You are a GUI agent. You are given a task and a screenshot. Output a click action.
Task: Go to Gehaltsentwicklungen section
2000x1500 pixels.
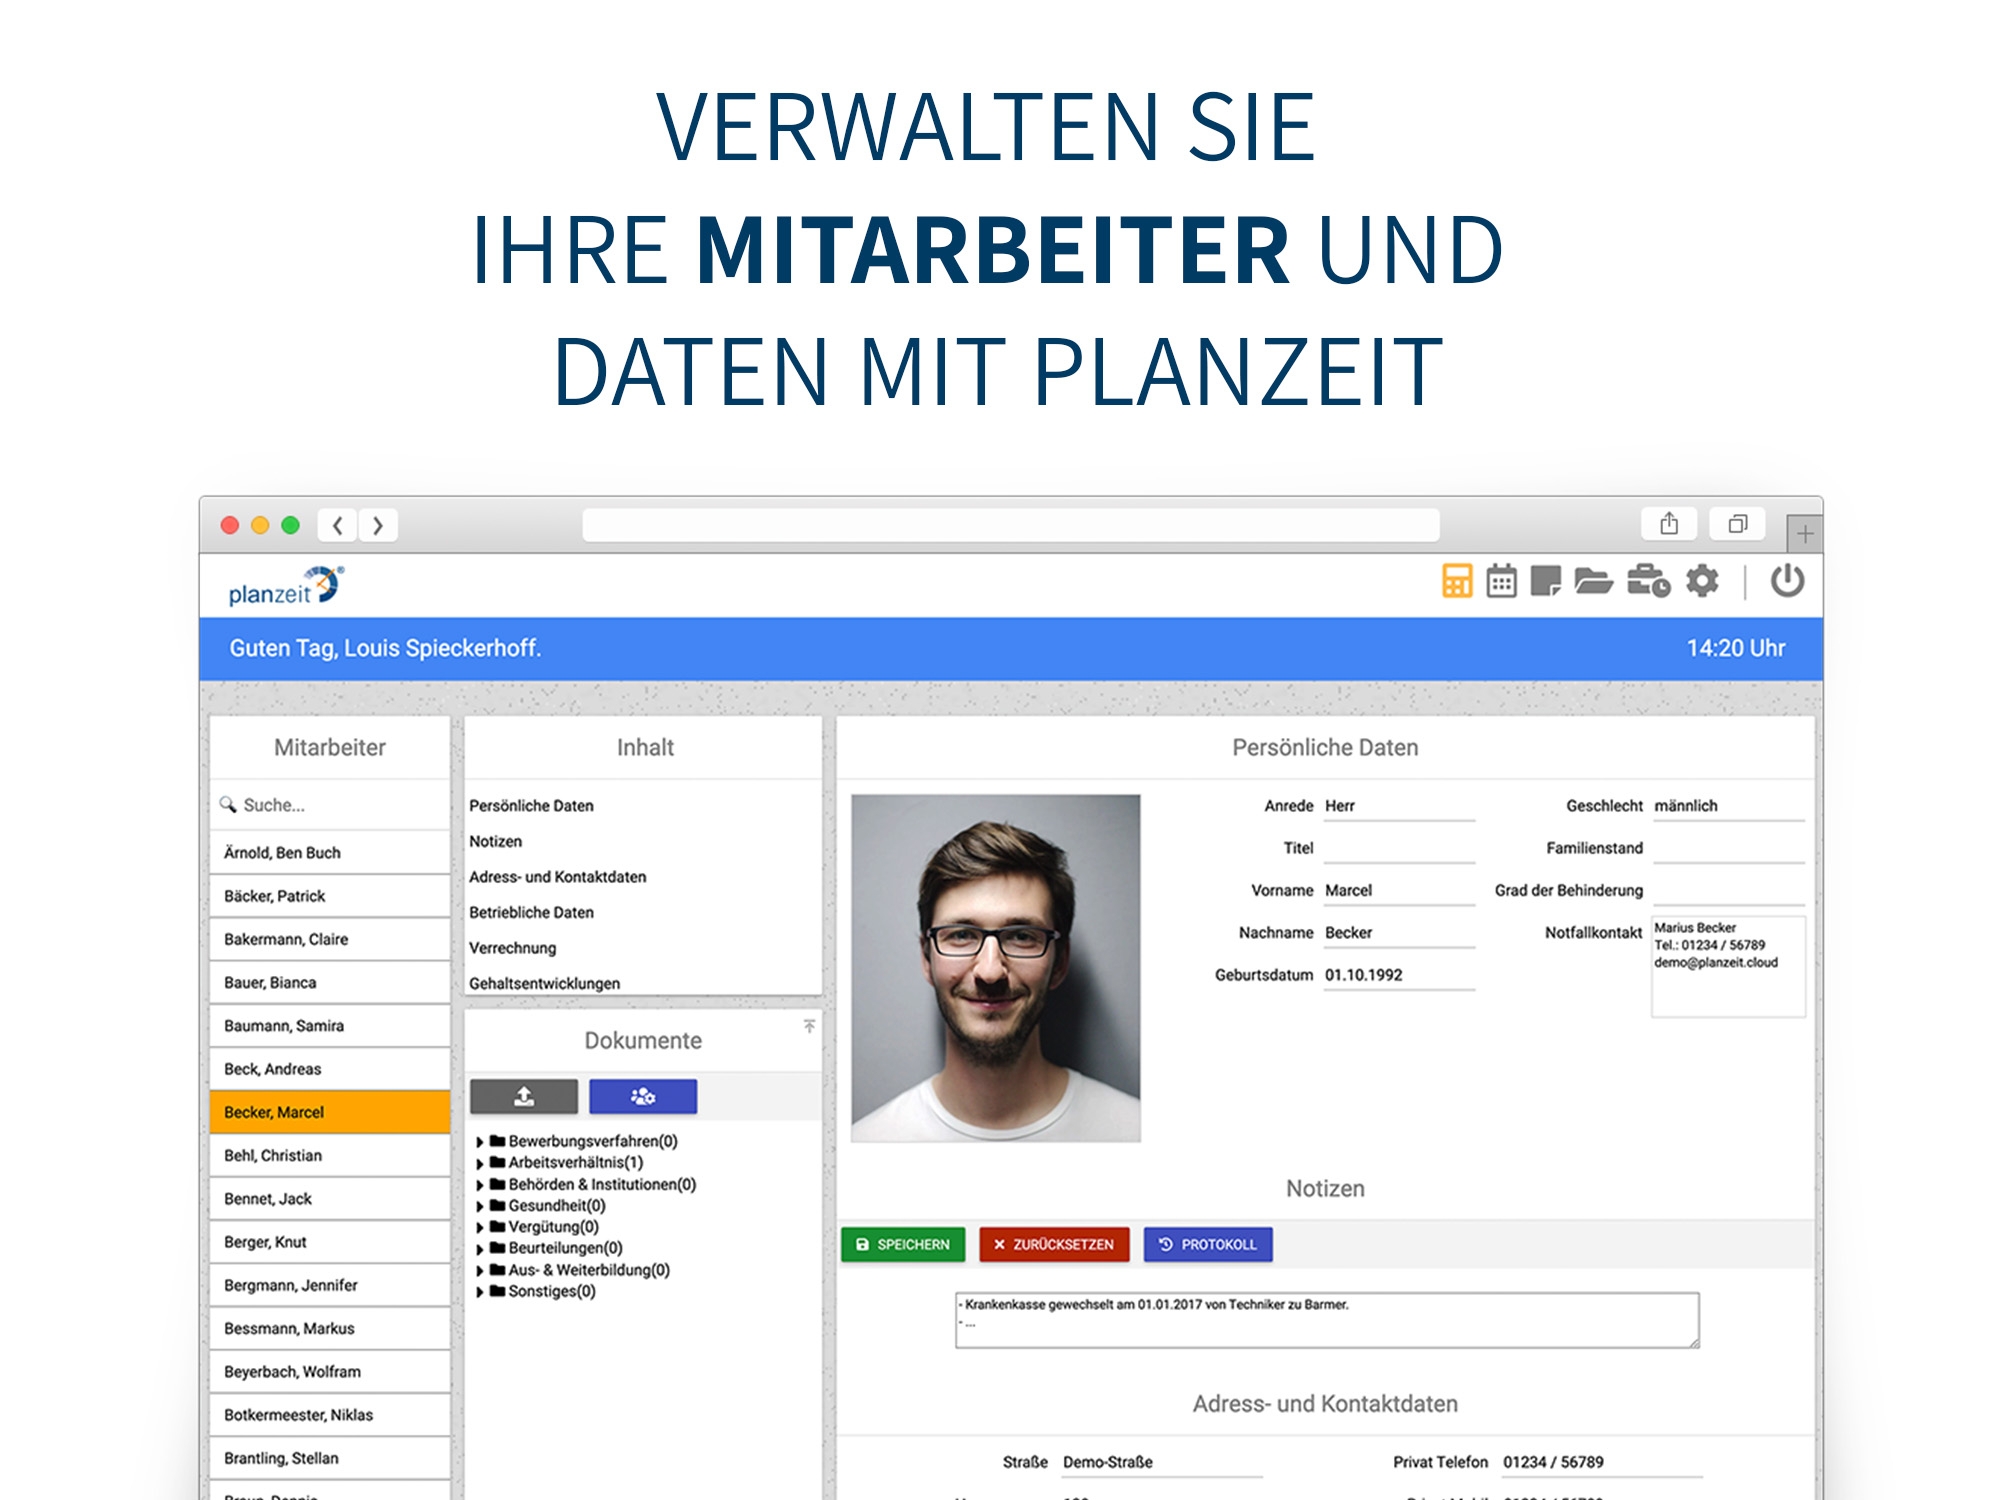pos(544,983)
